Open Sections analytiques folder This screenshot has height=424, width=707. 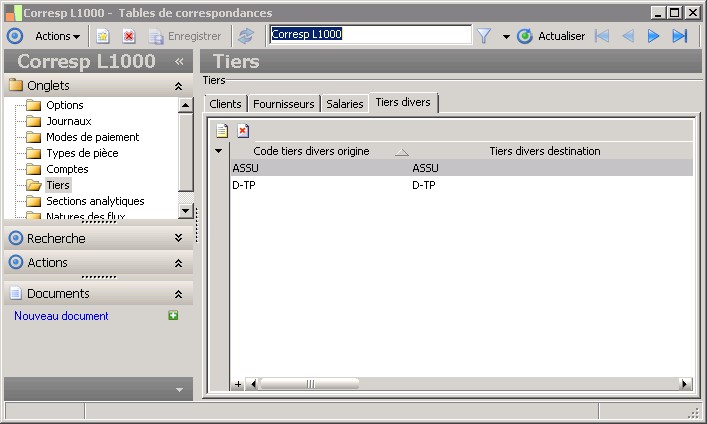[x=95, y=201]
